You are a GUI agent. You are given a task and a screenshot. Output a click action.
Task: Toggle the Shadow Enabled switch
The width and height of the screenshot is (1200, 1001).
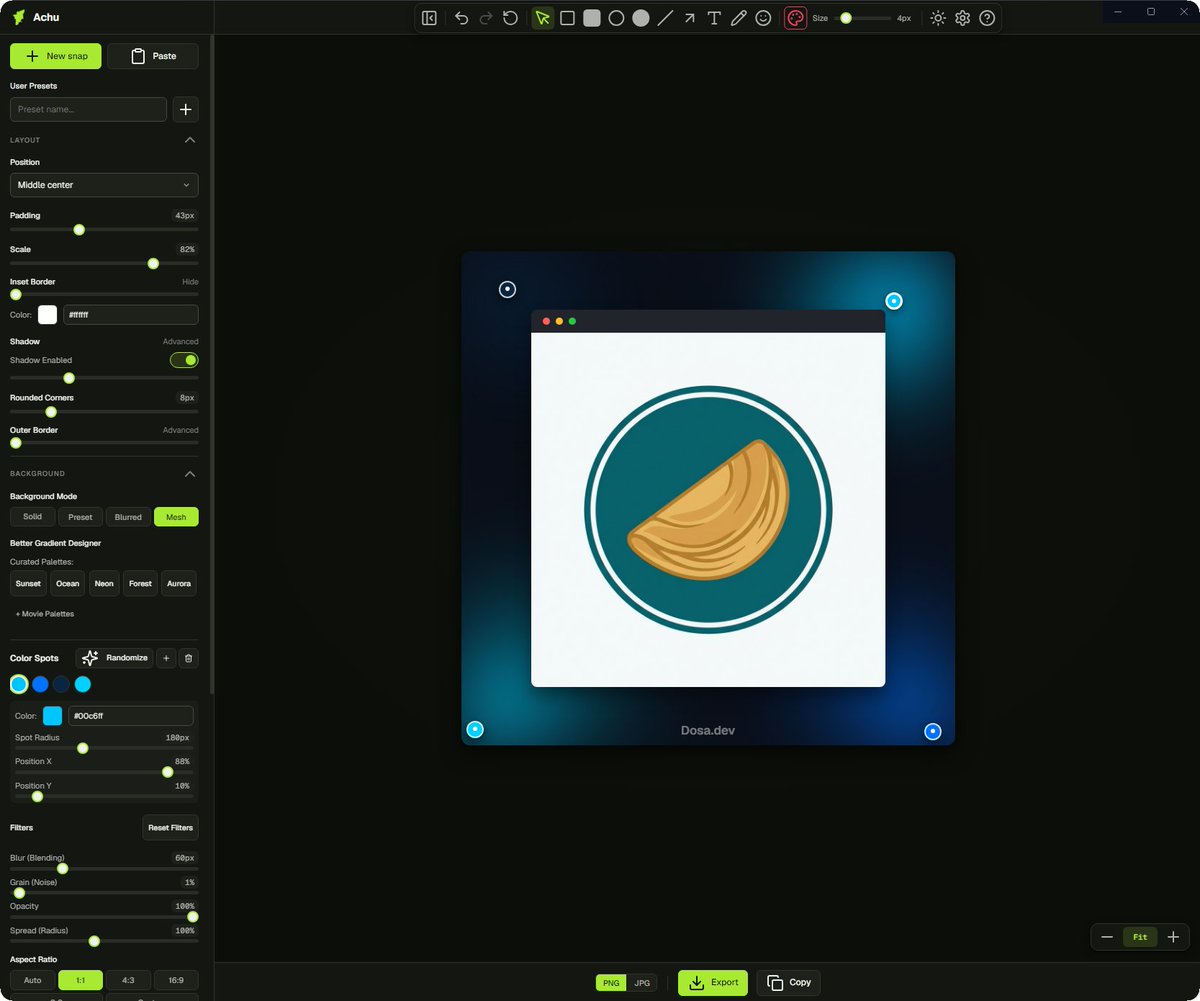(184, 360)
